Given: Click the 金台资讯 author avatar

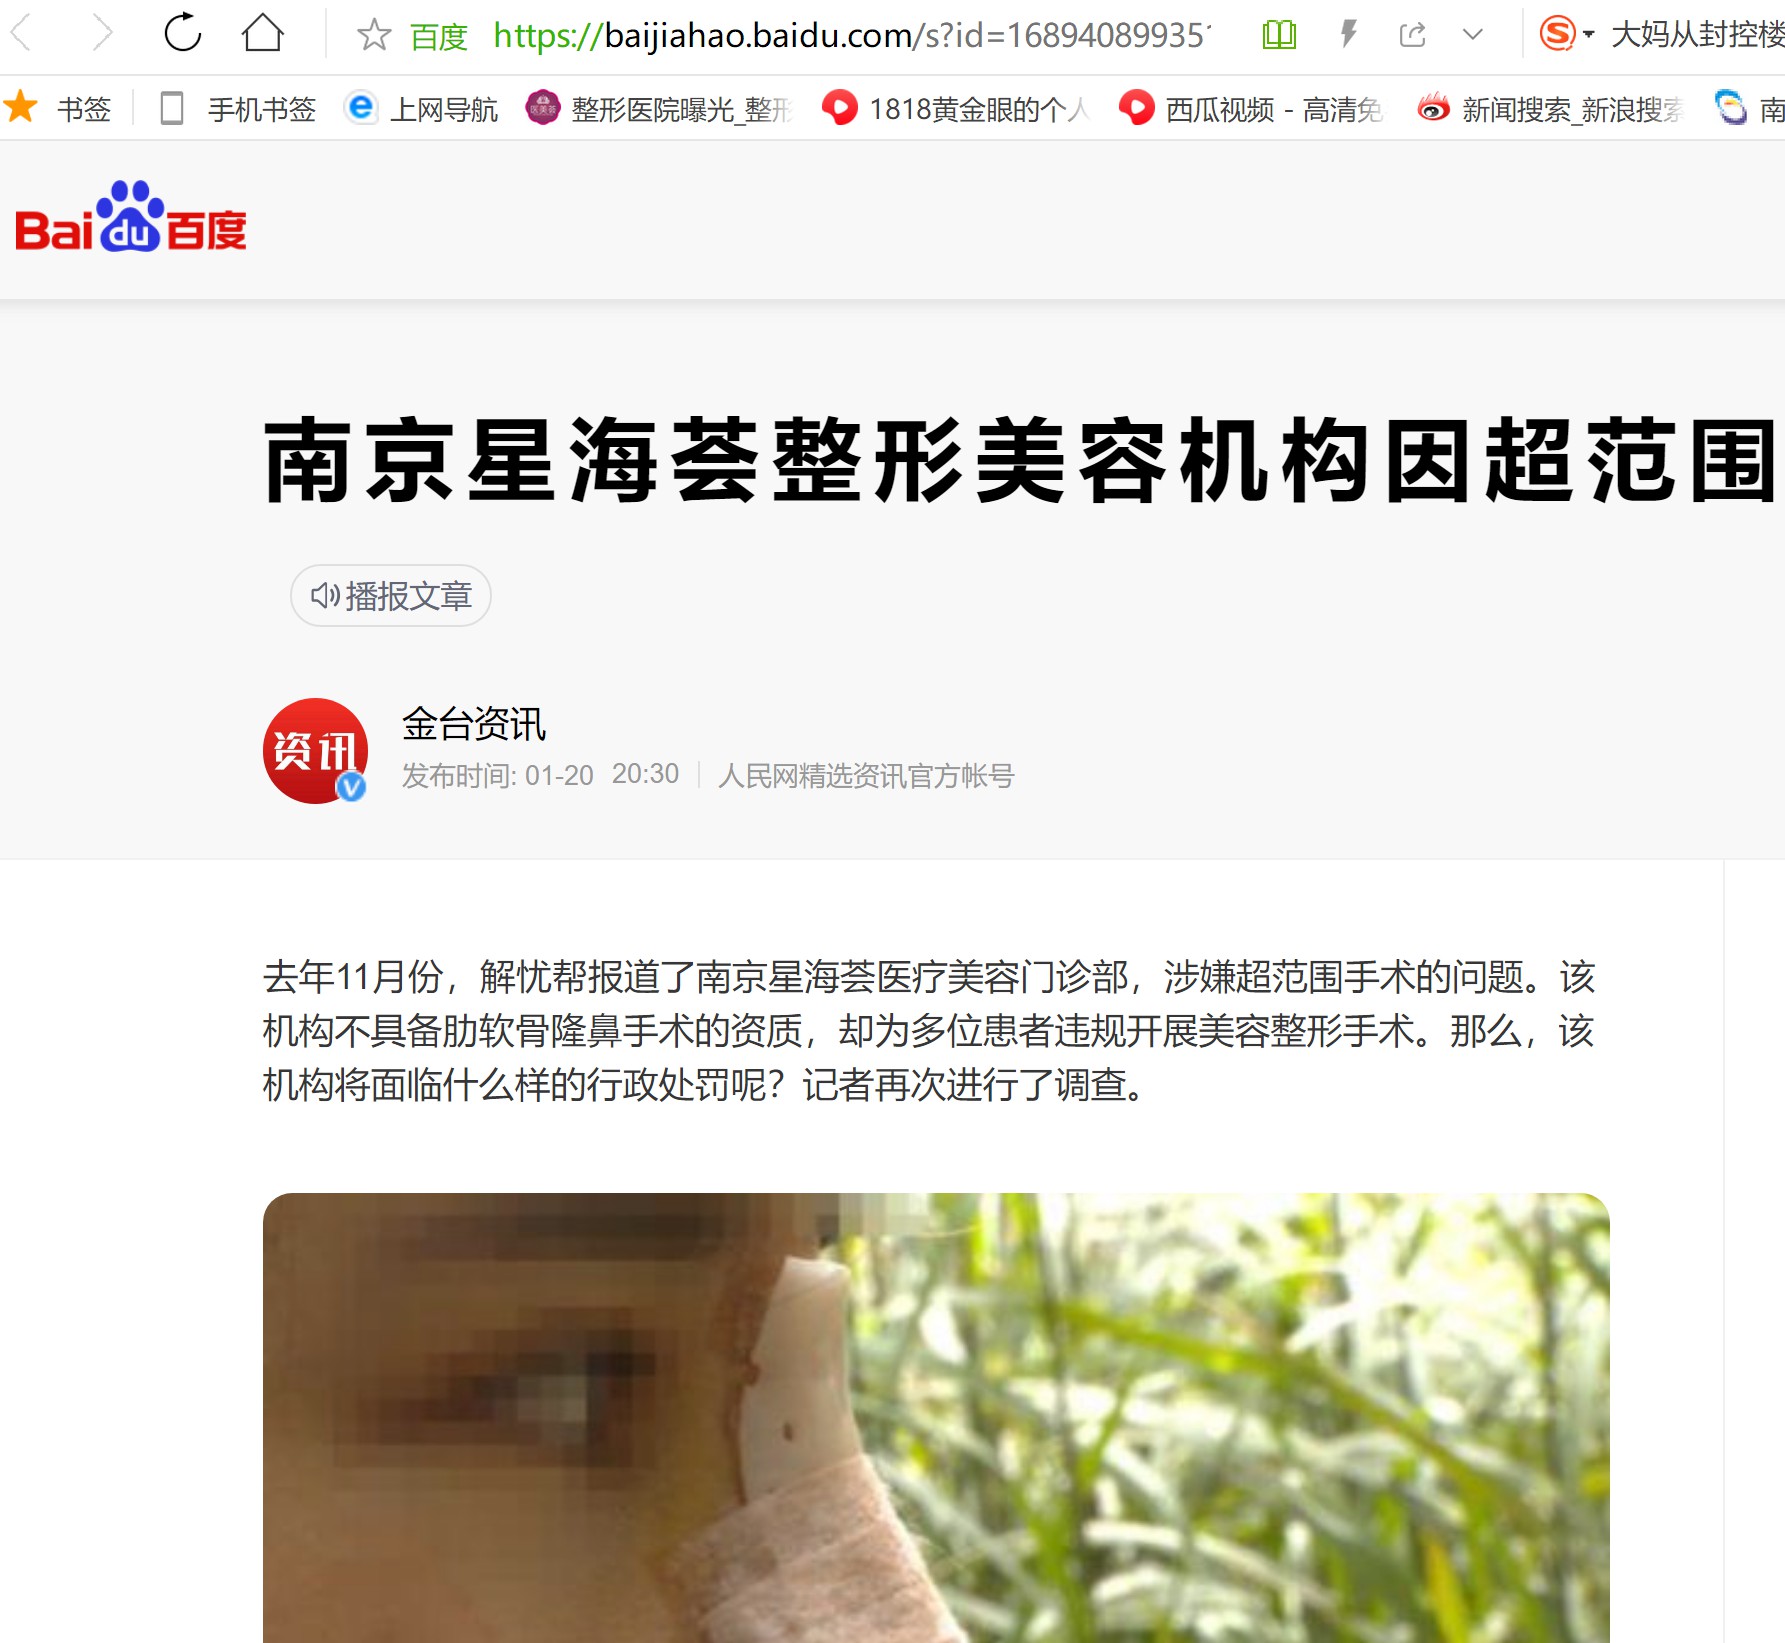Looking at the screenshot, I should pyautogui.click(x=316, y=750).
